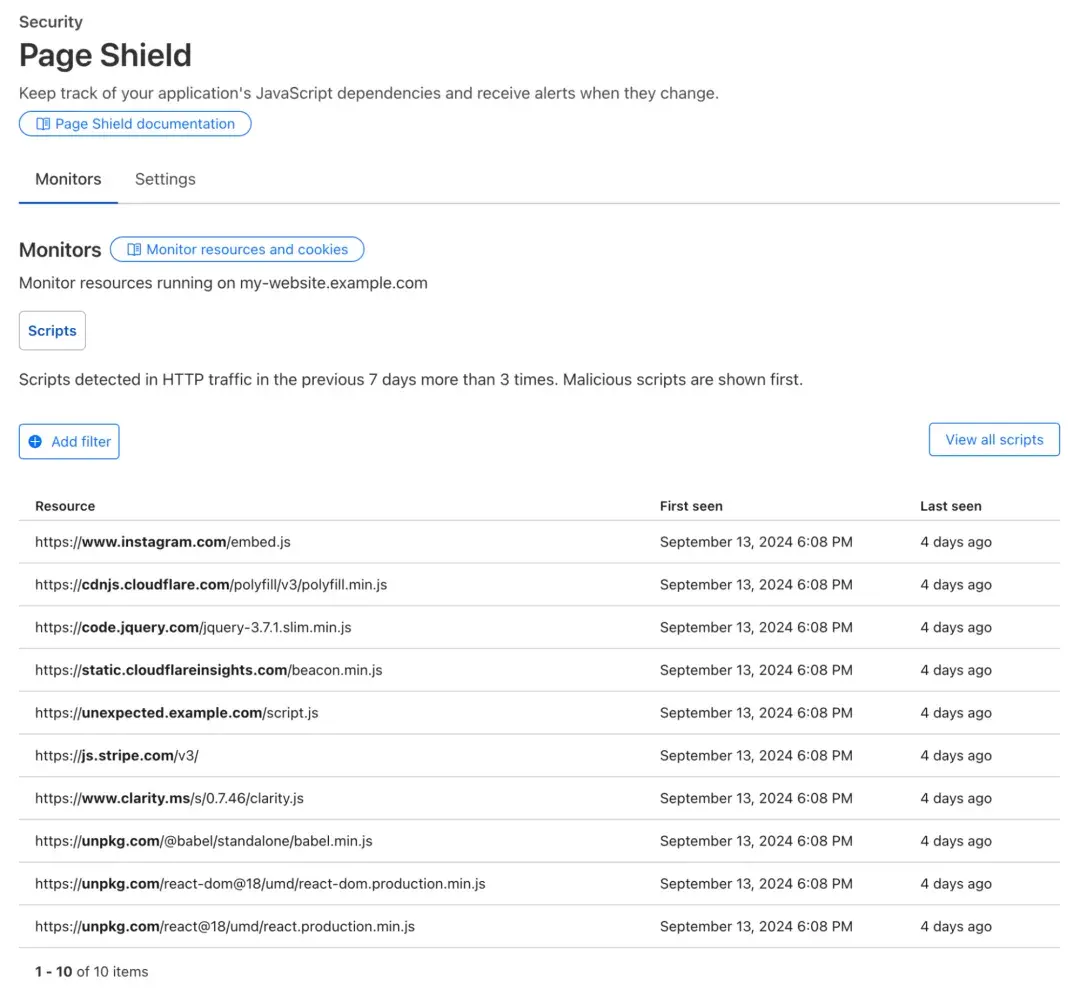1080x996 pixels.
Task: Select the unexpected.example.com script.js row
Action: [177, 713]
